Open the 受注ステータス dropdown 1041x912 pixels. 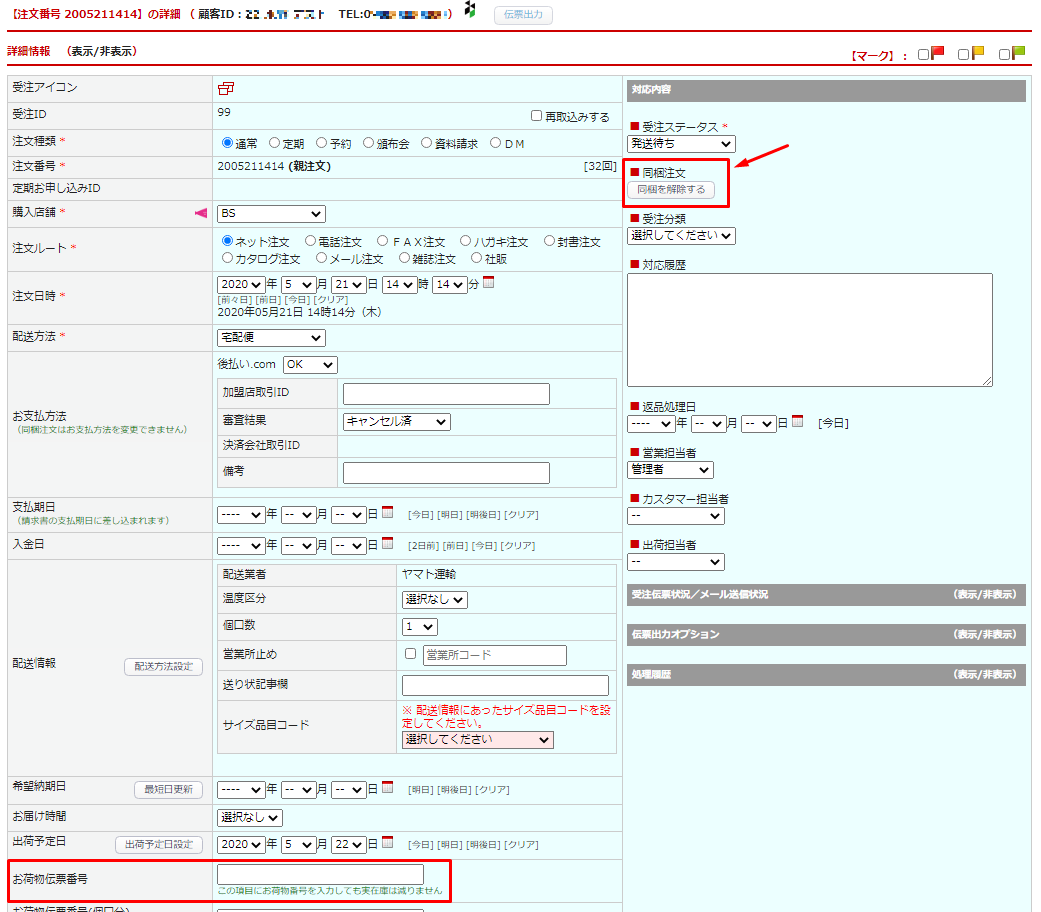[680, 145]
